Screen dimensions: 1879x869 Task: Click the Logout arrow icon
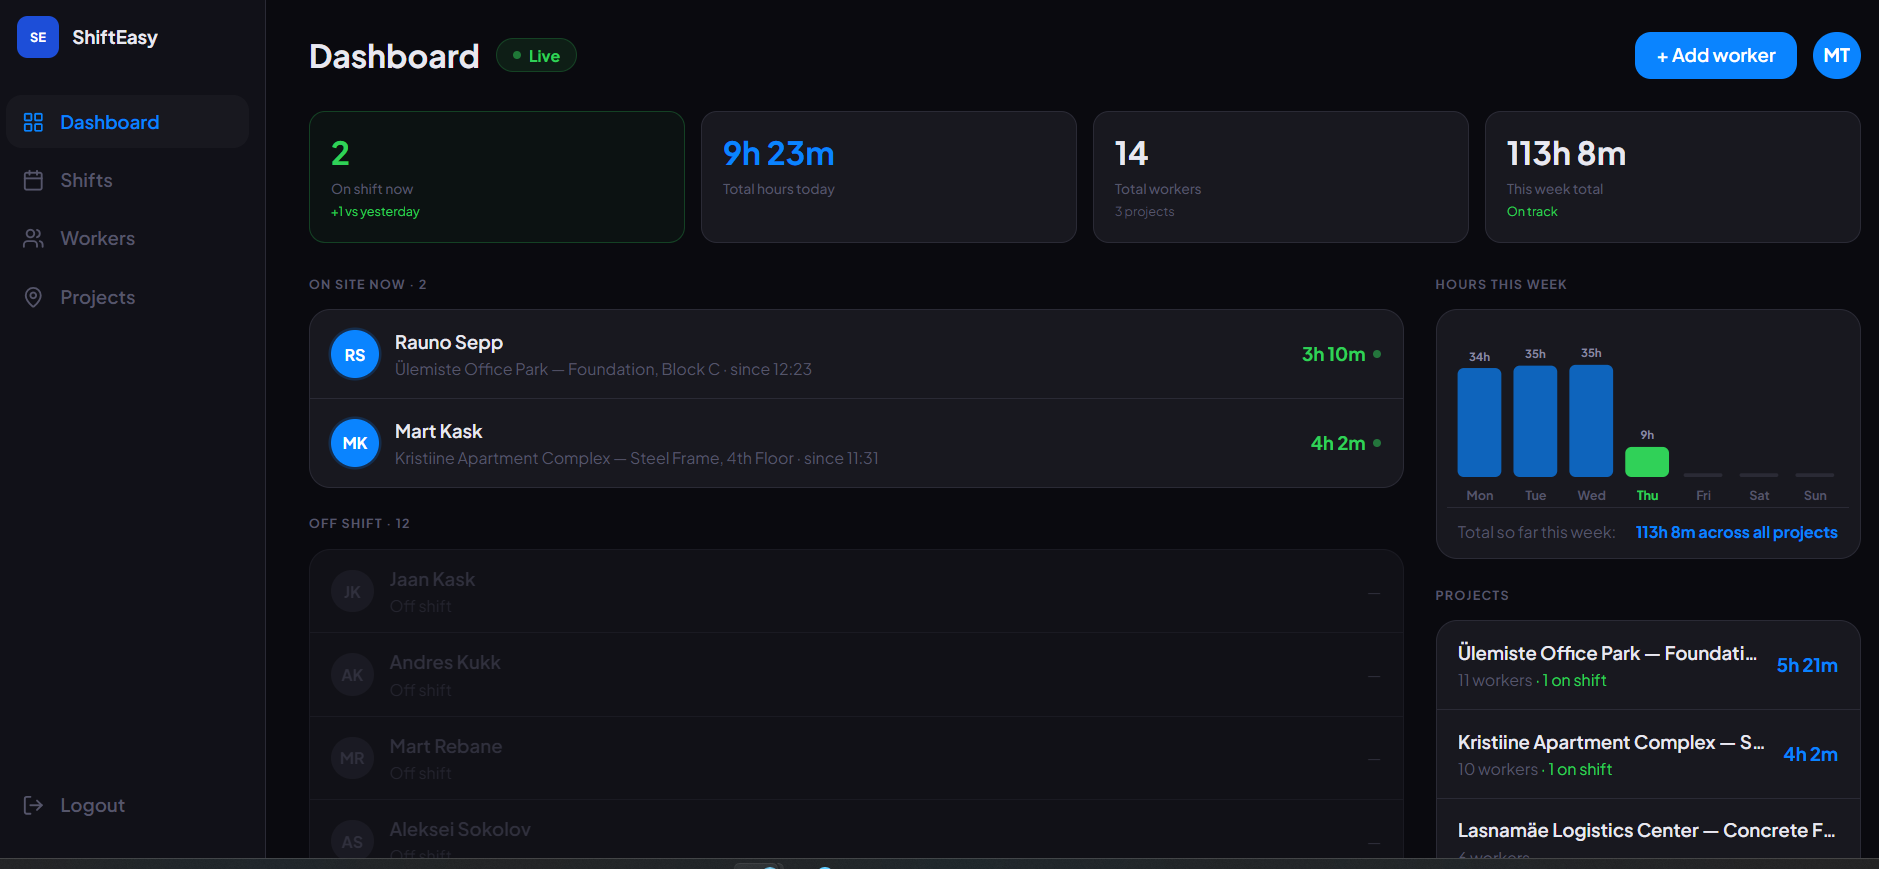[x=33, y=805]
